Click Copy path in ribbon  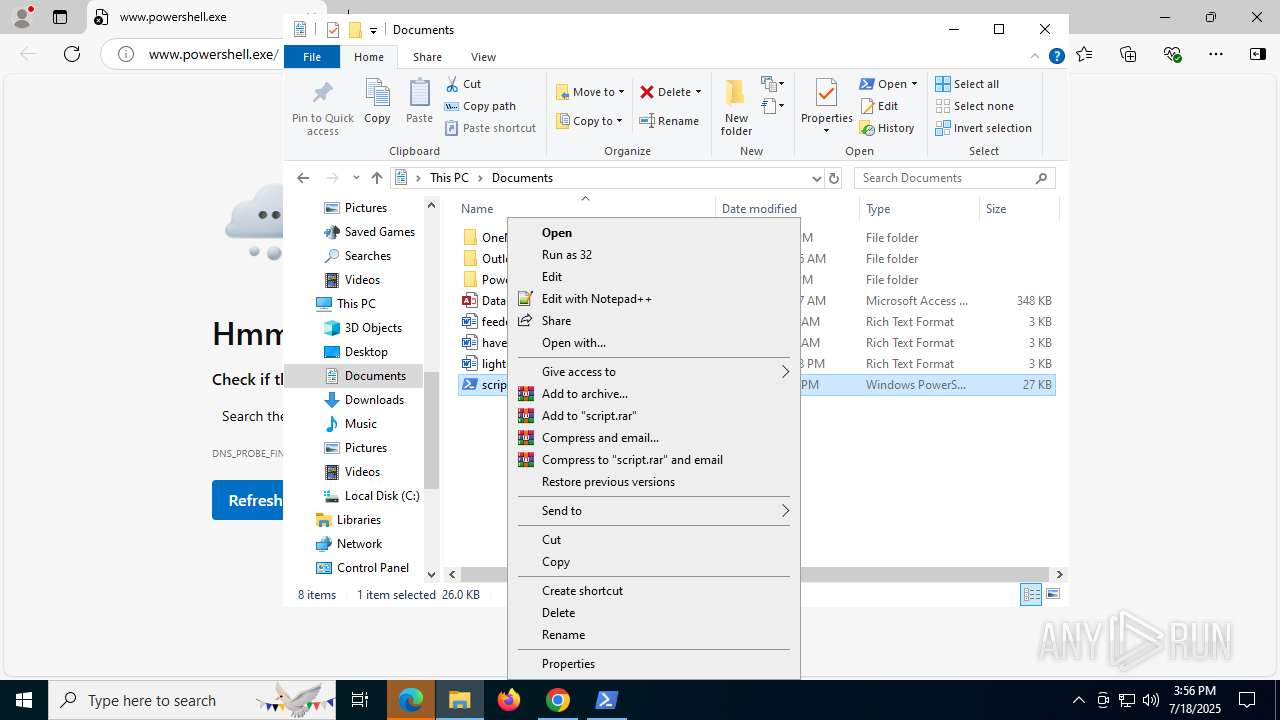pos(480,106)
